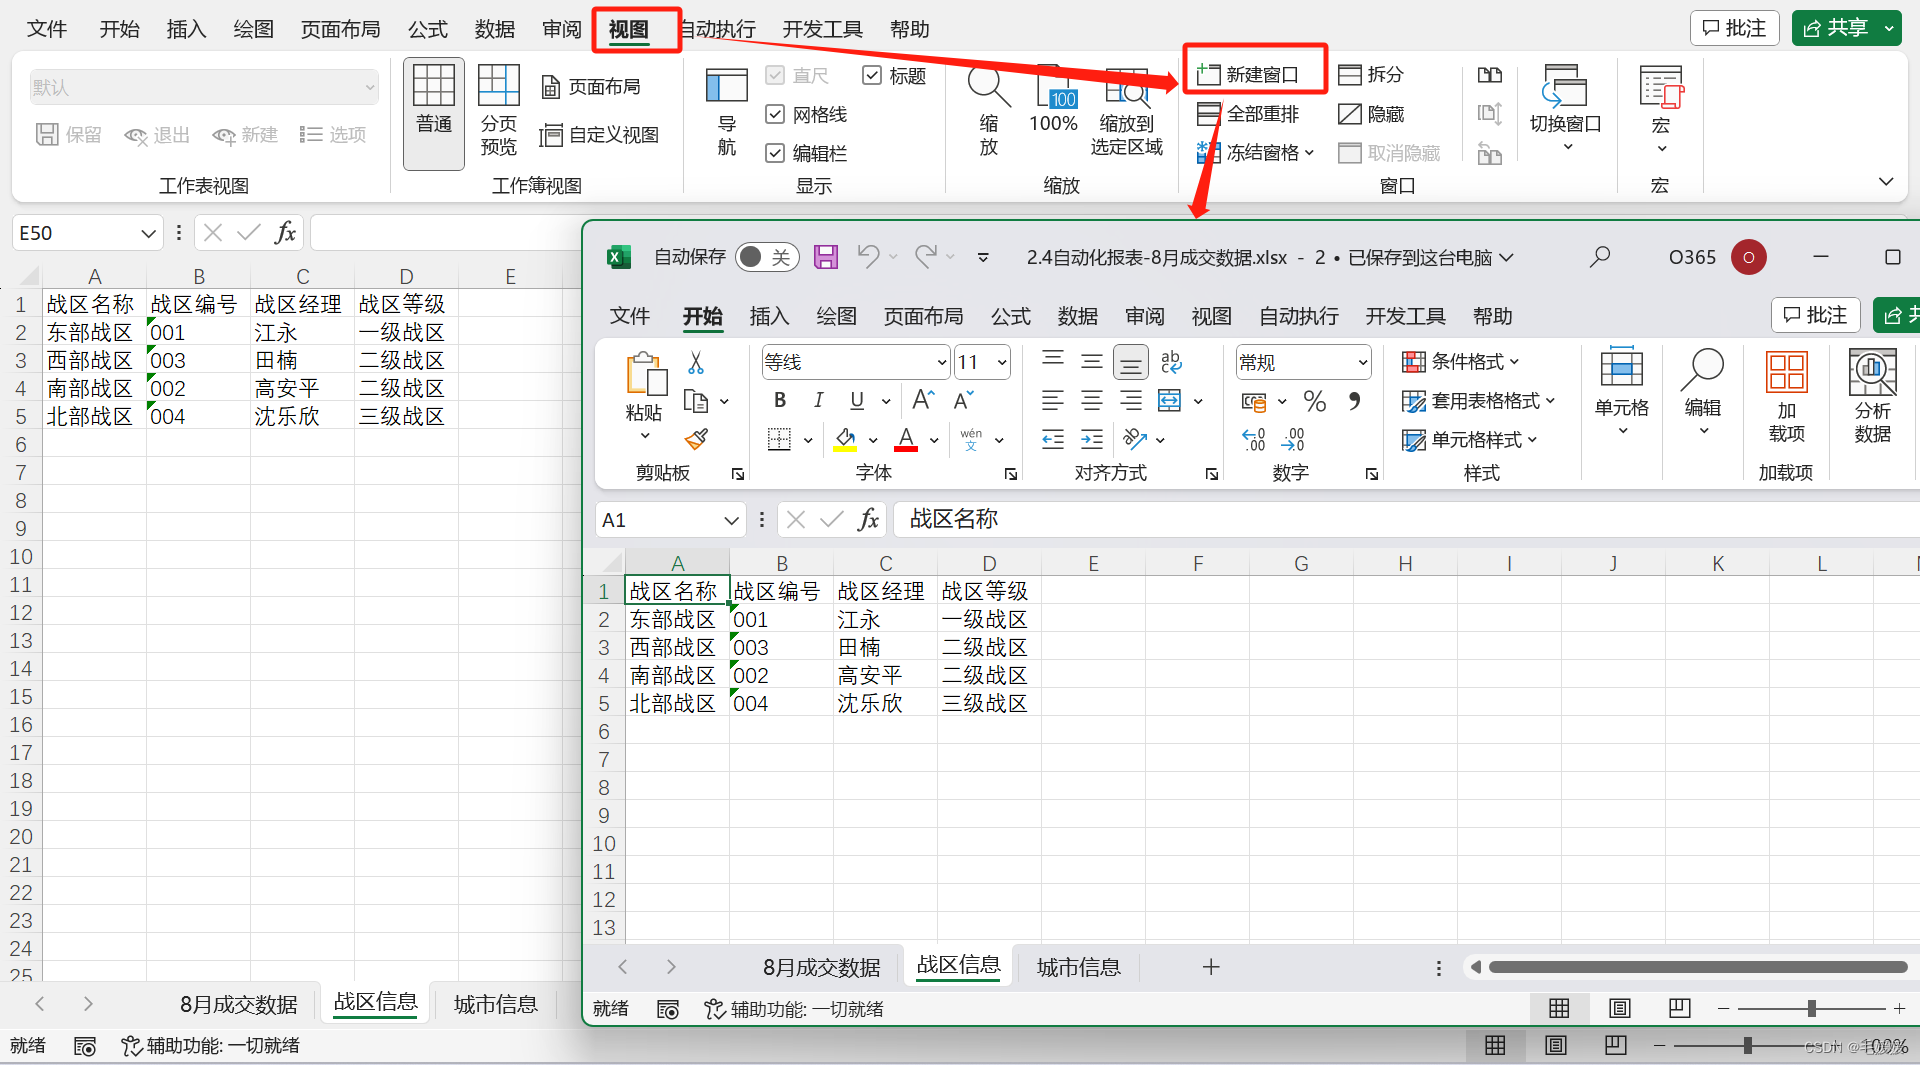Apply Percent Style format

[1315, 401]
